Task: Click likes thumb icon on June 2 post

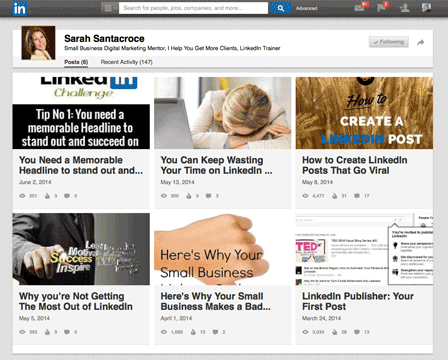Action: [x=47, y=196]
